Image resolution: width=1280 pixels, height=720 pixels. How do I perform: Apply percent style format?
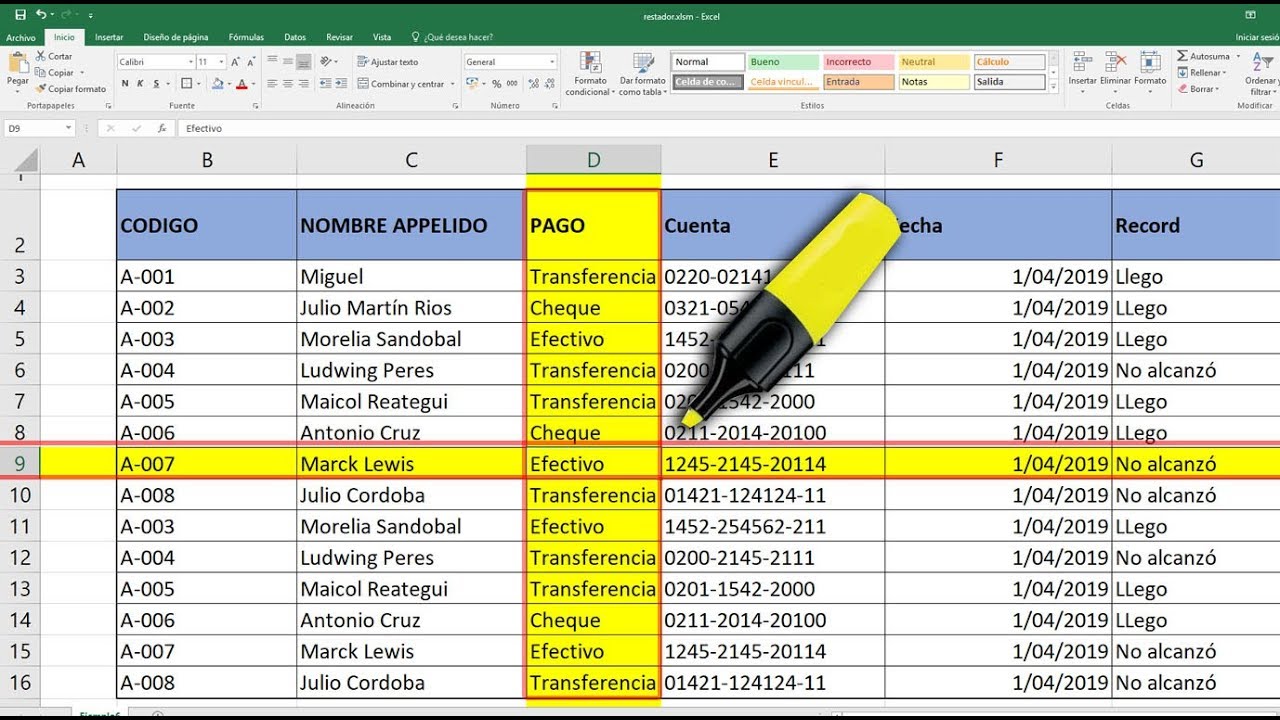pos(497,84)
